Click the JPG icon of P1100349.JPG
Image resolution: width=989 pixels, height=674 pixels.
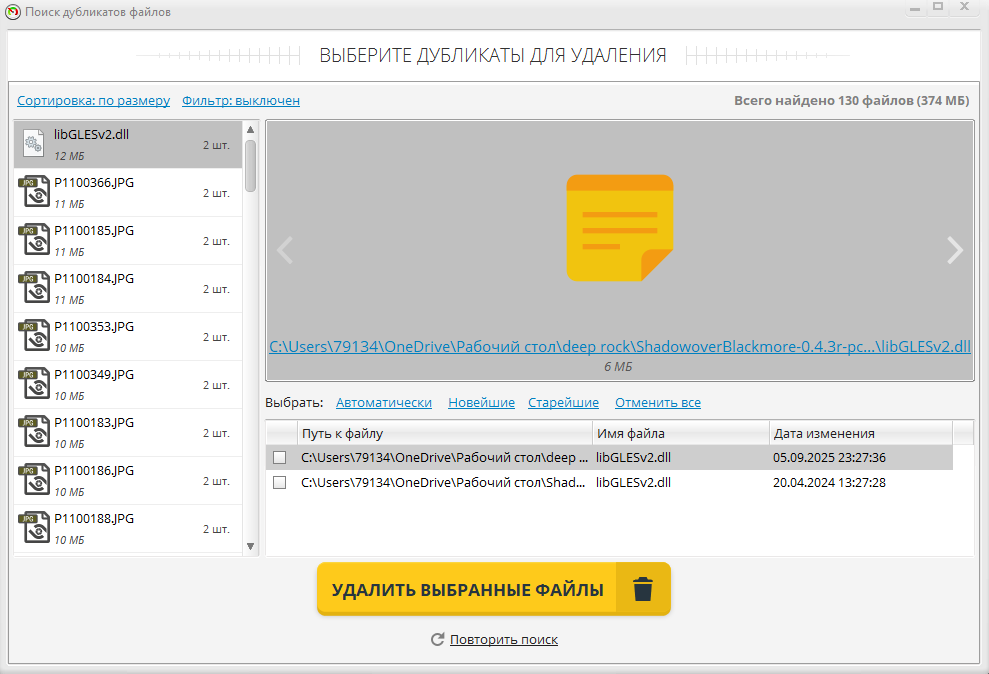(34, 383)
